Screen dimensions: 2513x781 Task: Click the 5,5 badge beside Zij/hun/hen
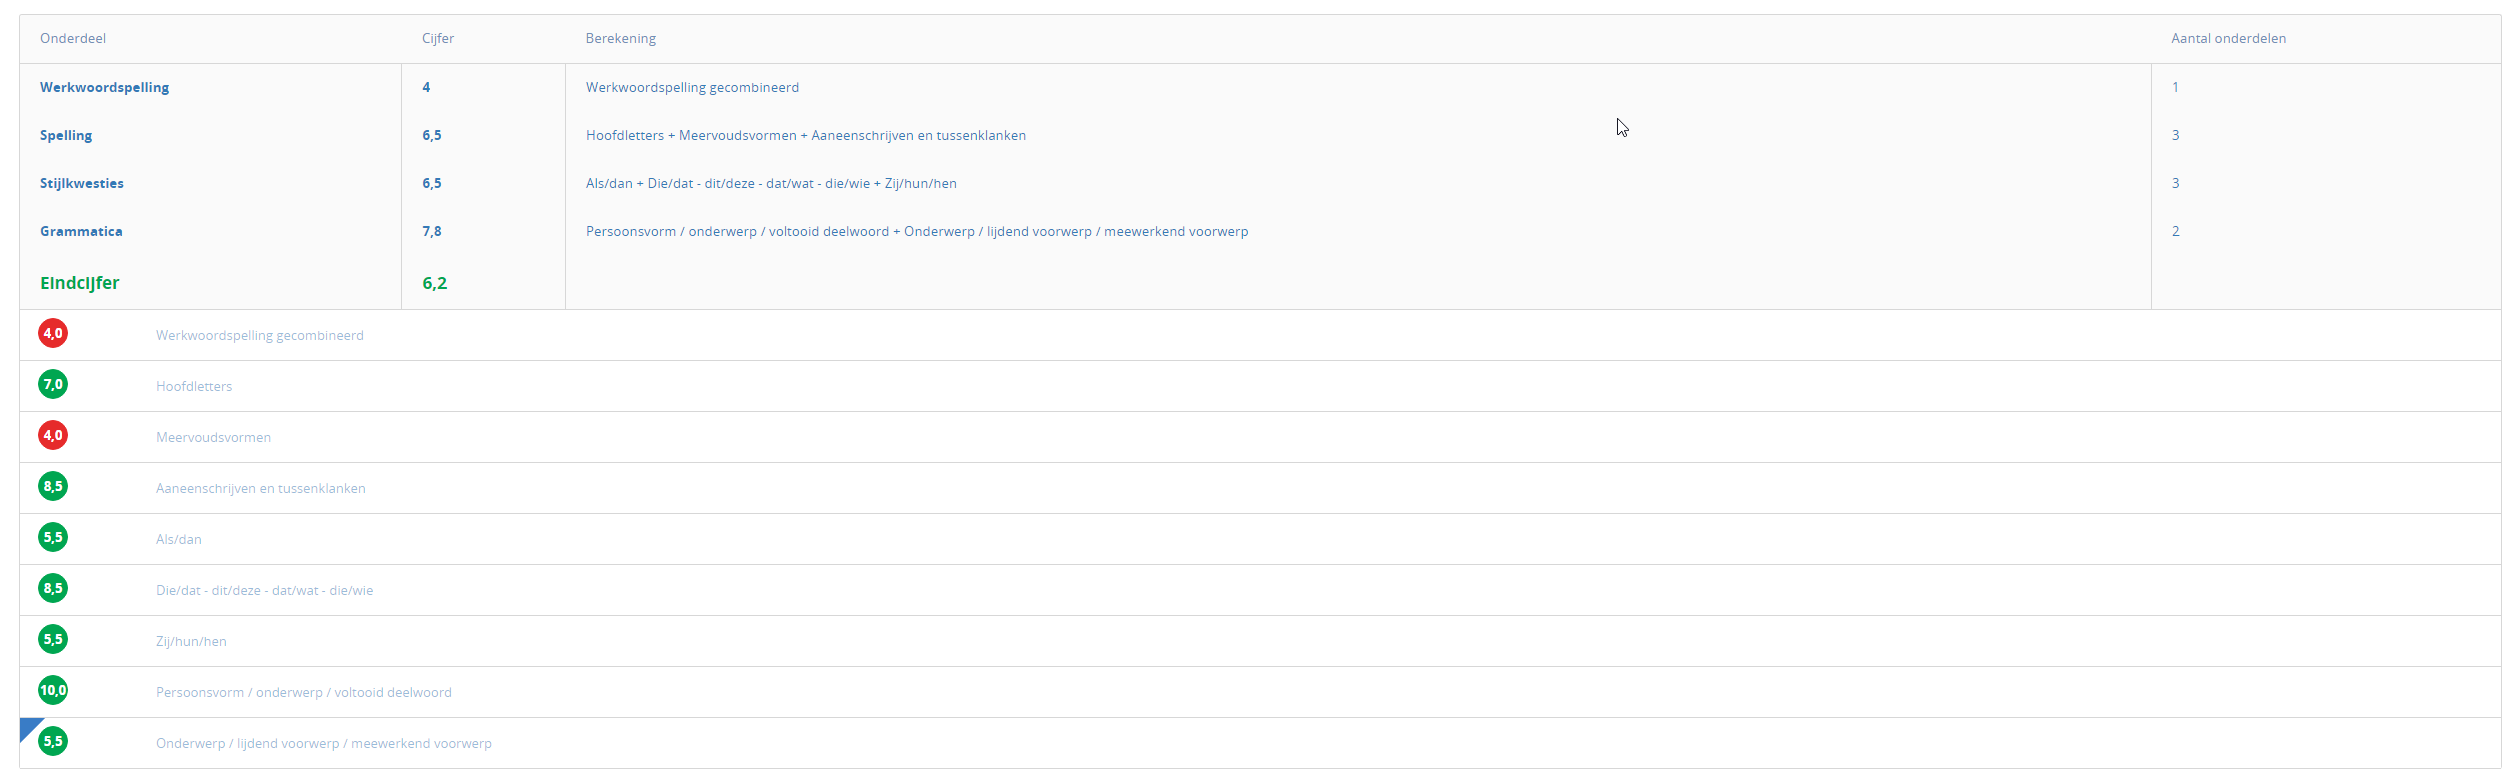tap(53, 640)
